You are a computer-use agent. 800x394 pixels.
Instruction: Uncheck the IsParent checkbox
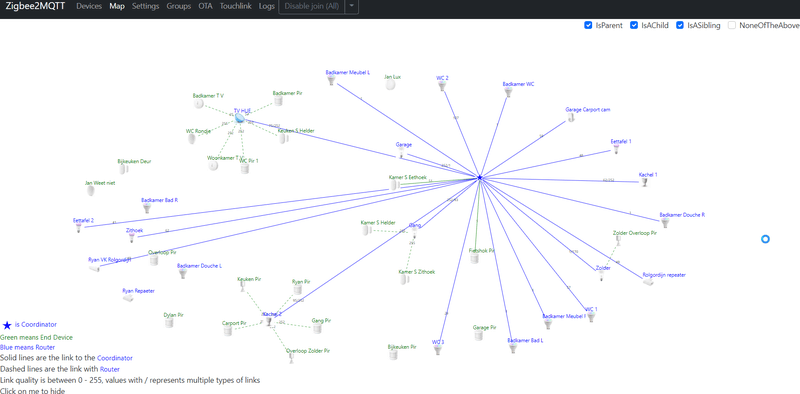point(588,26)
